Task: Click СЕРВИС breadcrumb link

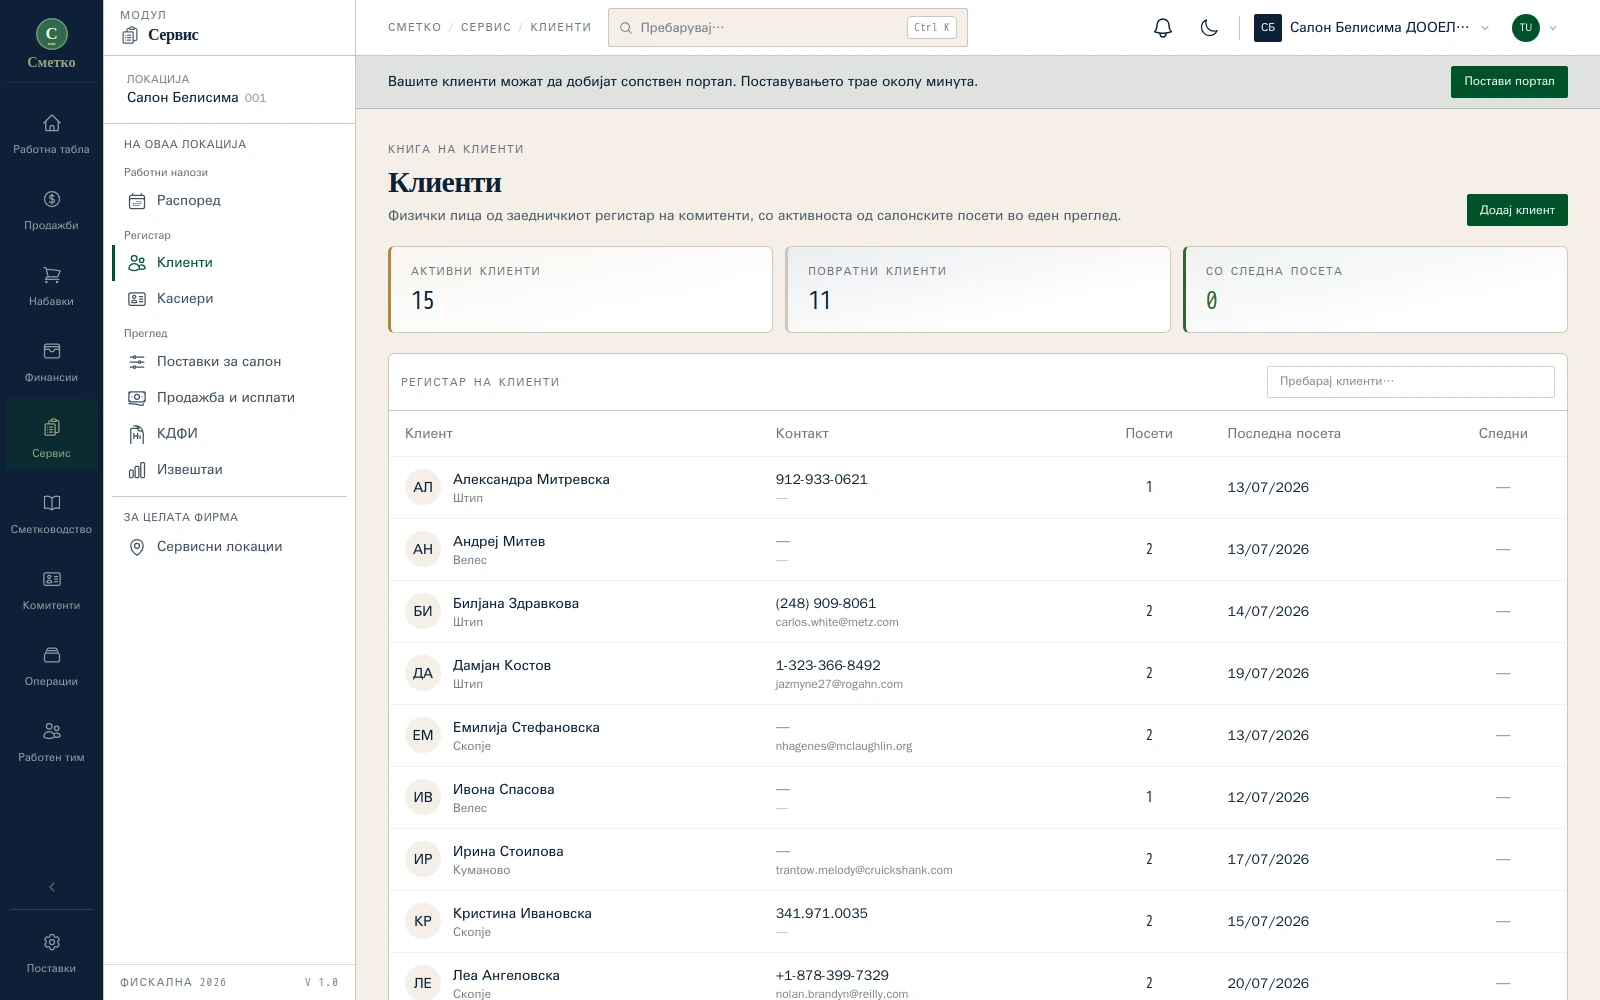Action: click(486, 28)
